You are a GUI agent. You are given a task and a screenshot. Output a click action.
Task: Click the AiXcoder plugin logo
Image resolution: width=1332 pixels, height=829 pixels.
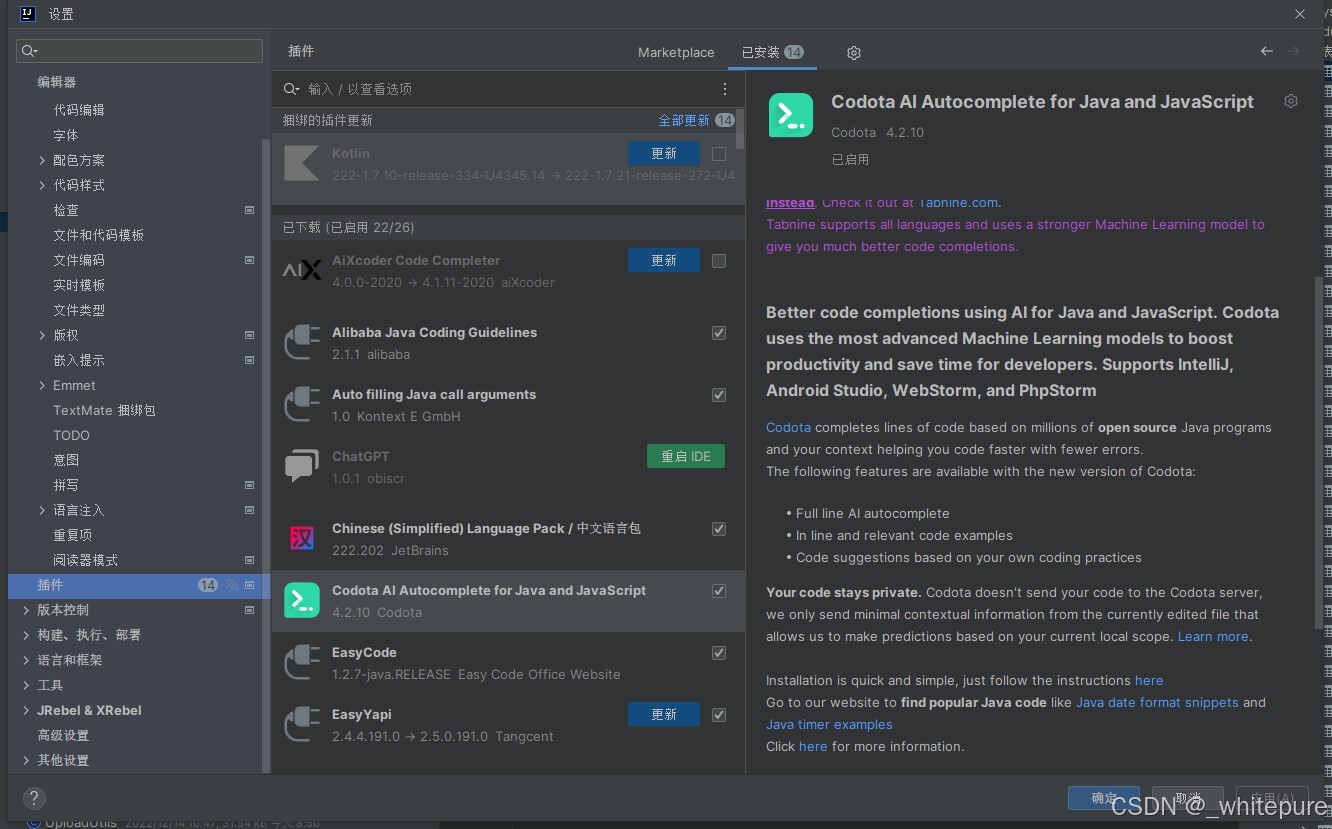(x=301, y=271)
